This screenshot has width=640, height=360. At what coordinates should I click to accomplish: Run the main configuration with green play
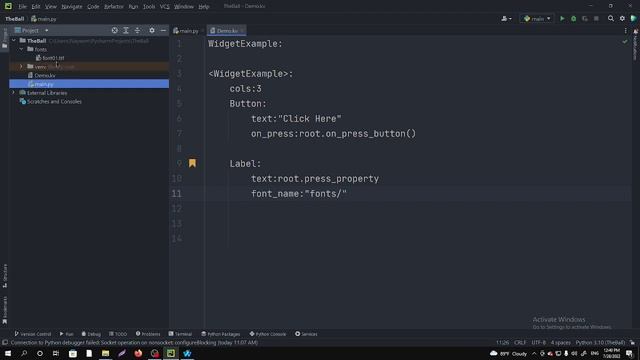click(562, 18)
